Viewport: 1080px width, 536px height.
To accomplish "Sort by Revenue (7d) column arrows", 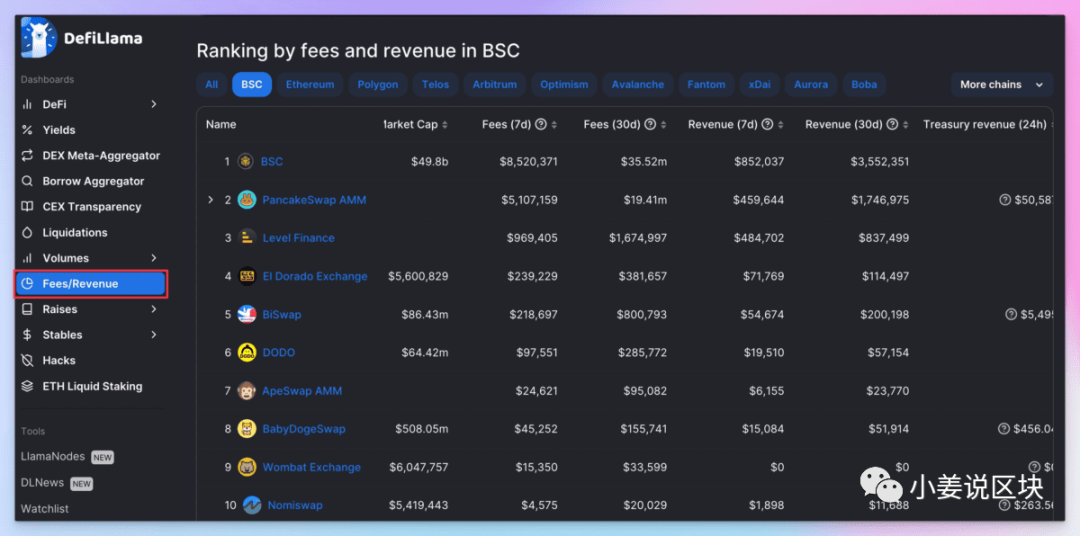I will pos(782,125).
